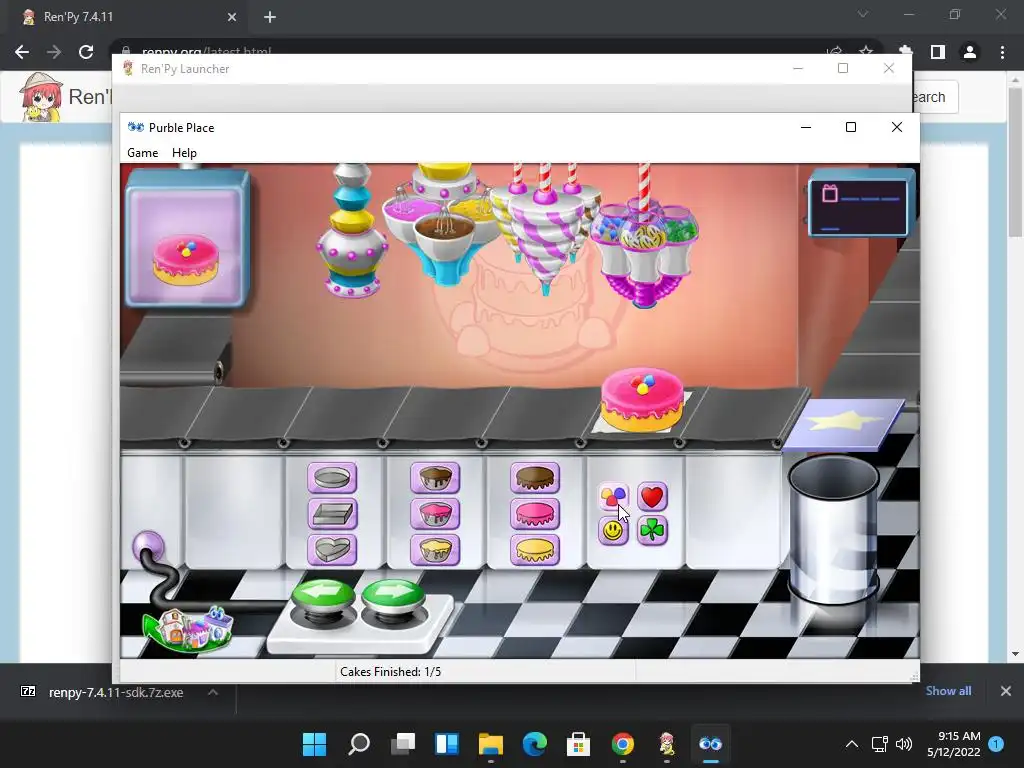Launch Microsoft Edge from taskbar
Image resolution: width=1024 pixels, height=768 pixels.
(535, 744)
